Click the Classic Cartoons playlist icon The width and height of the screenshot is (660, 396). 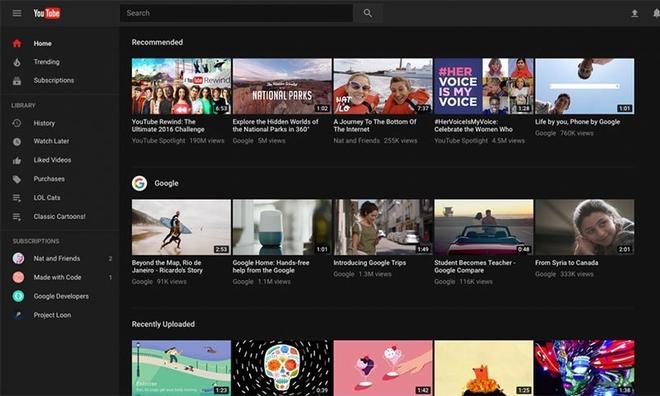point(17,217)
